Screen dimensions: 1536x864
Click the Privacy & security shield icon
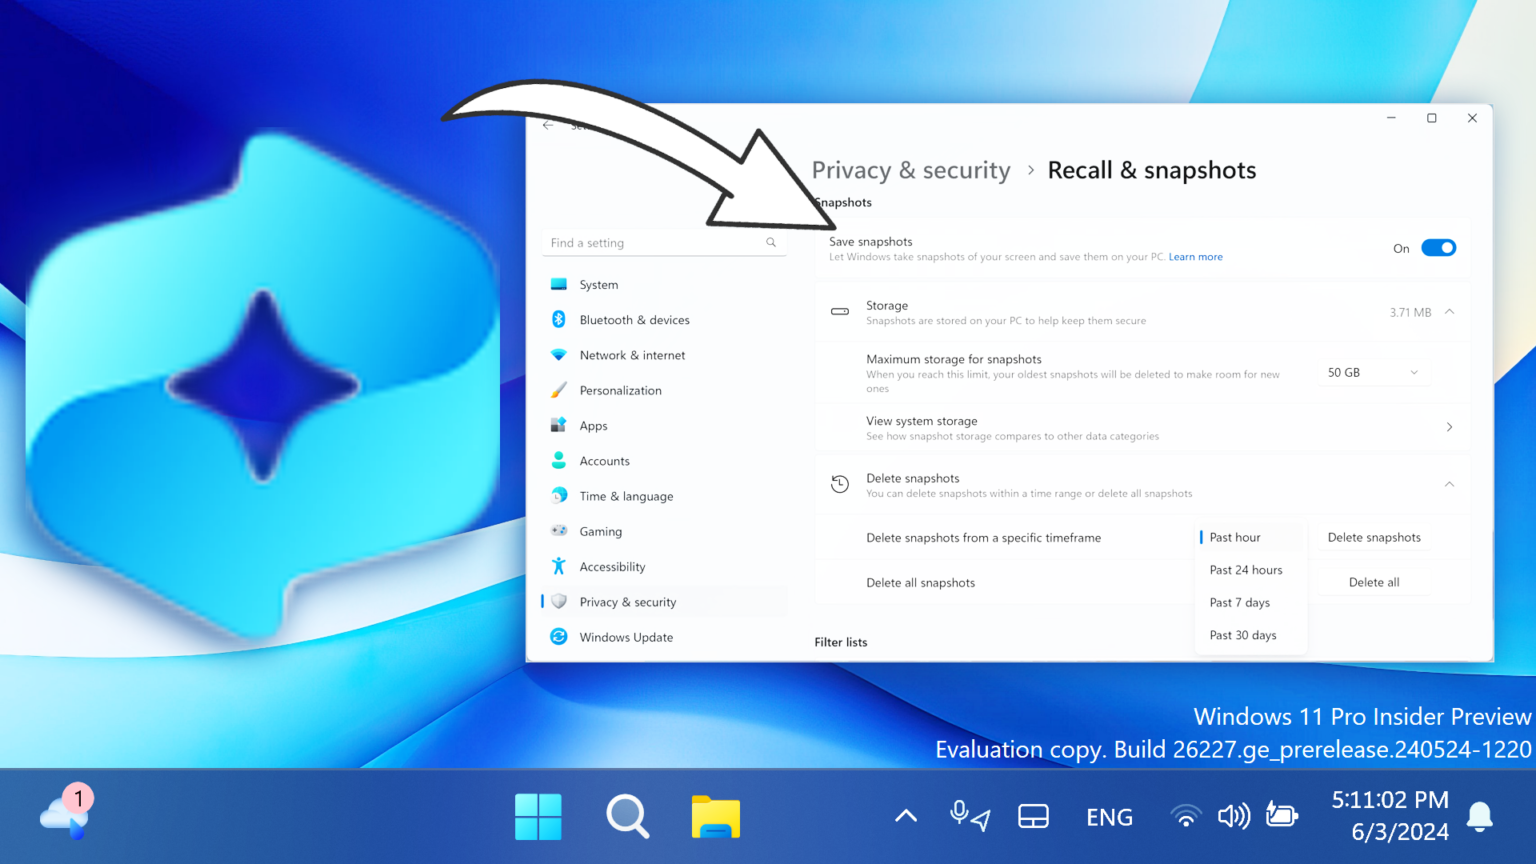(x=559, y=601)
